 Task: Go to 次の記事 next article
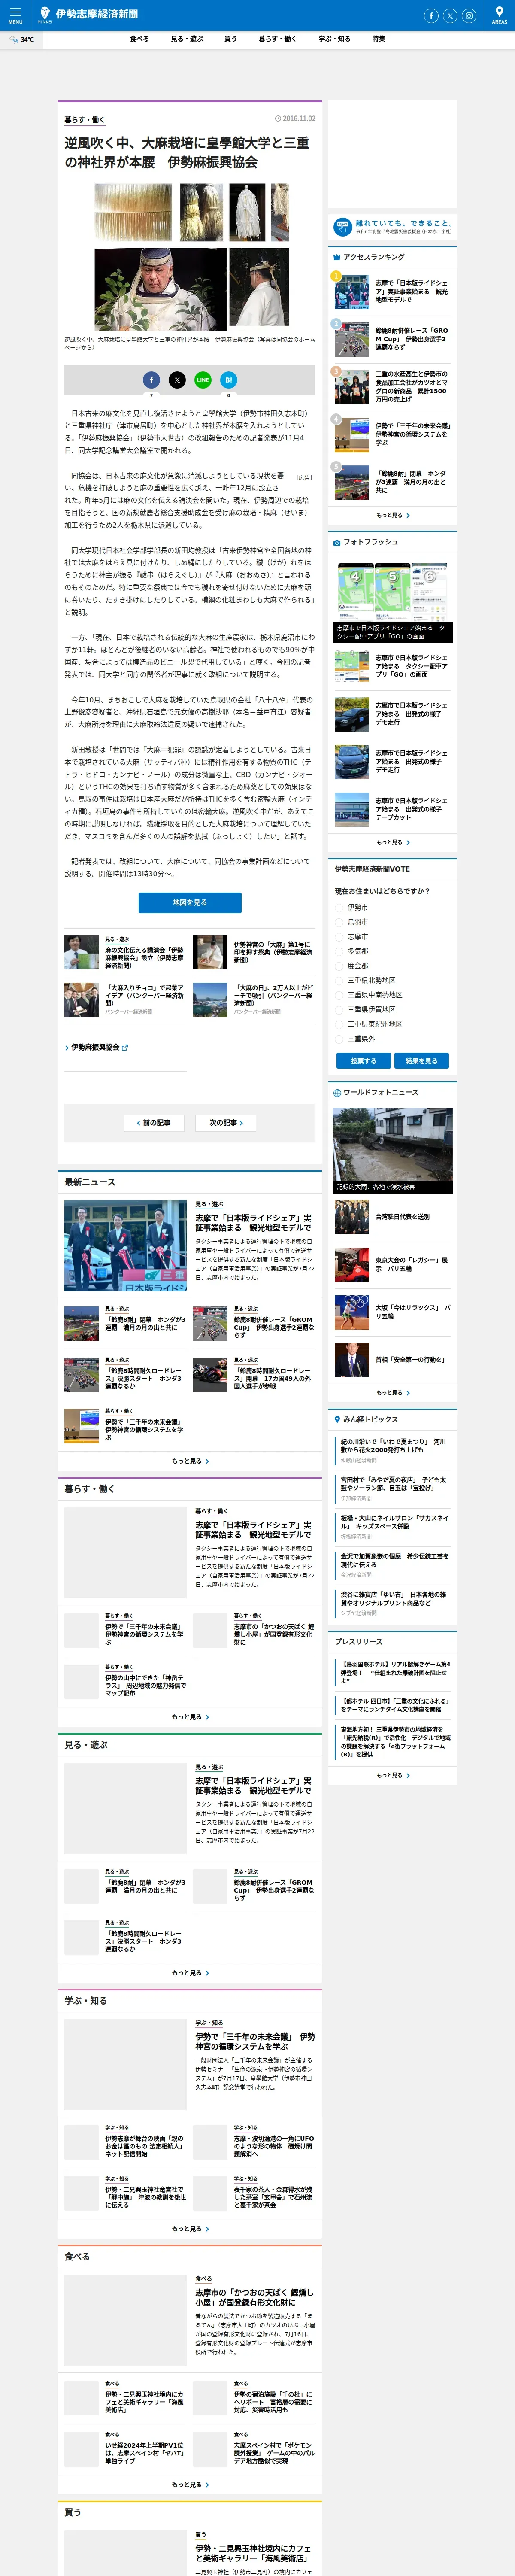tap(226, 1123)
